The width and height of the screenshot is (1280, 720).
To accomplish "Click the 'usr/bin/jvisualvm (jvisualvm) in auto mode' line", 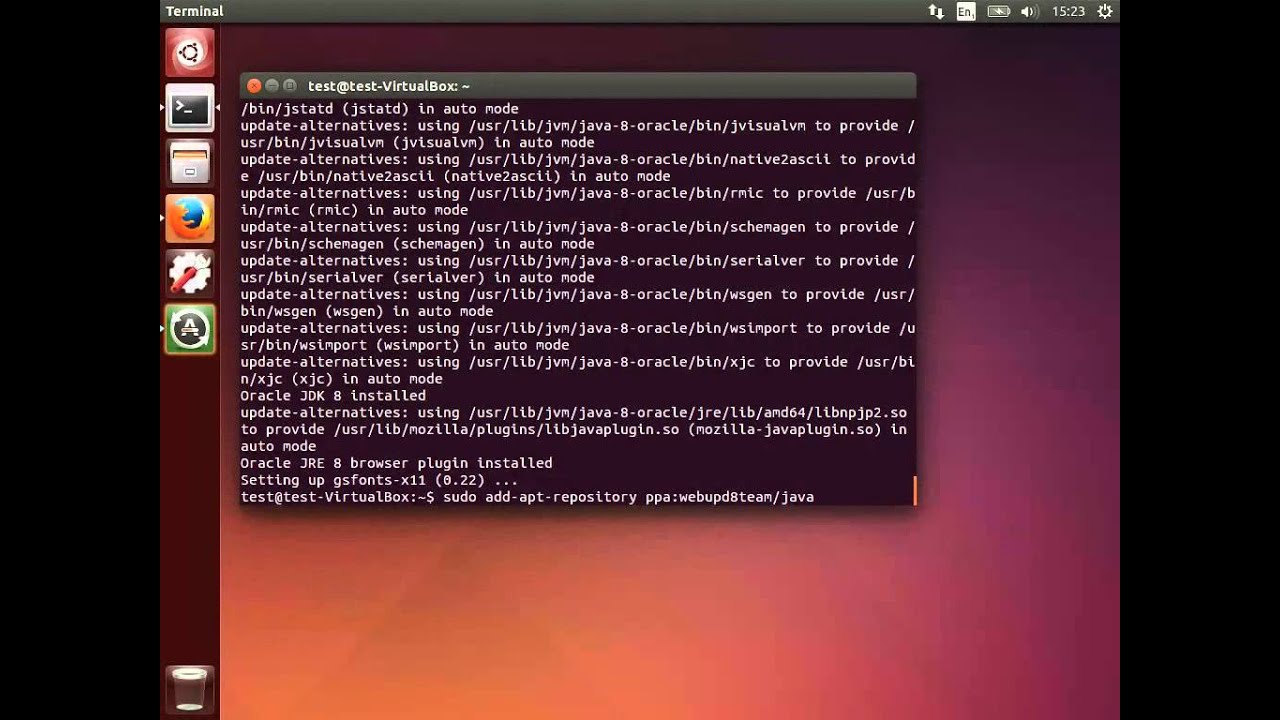I will click(x=417, y=143).
